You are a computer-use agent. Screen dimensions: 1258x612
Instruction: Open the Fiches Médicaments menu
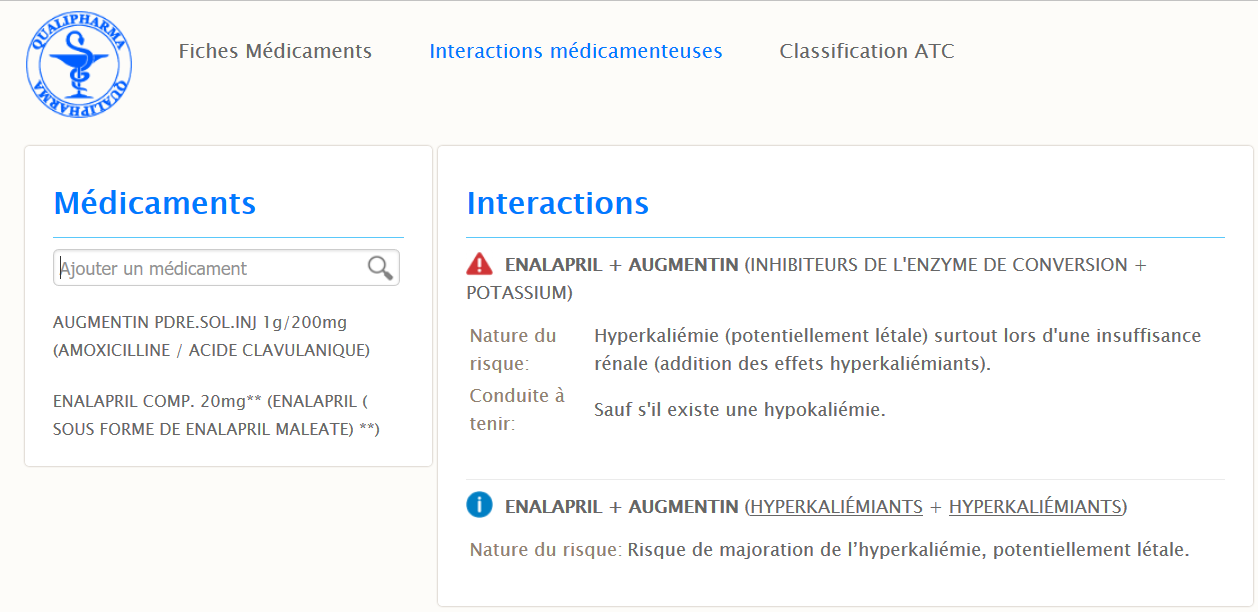pyautogui.click(x=275, y=51)
